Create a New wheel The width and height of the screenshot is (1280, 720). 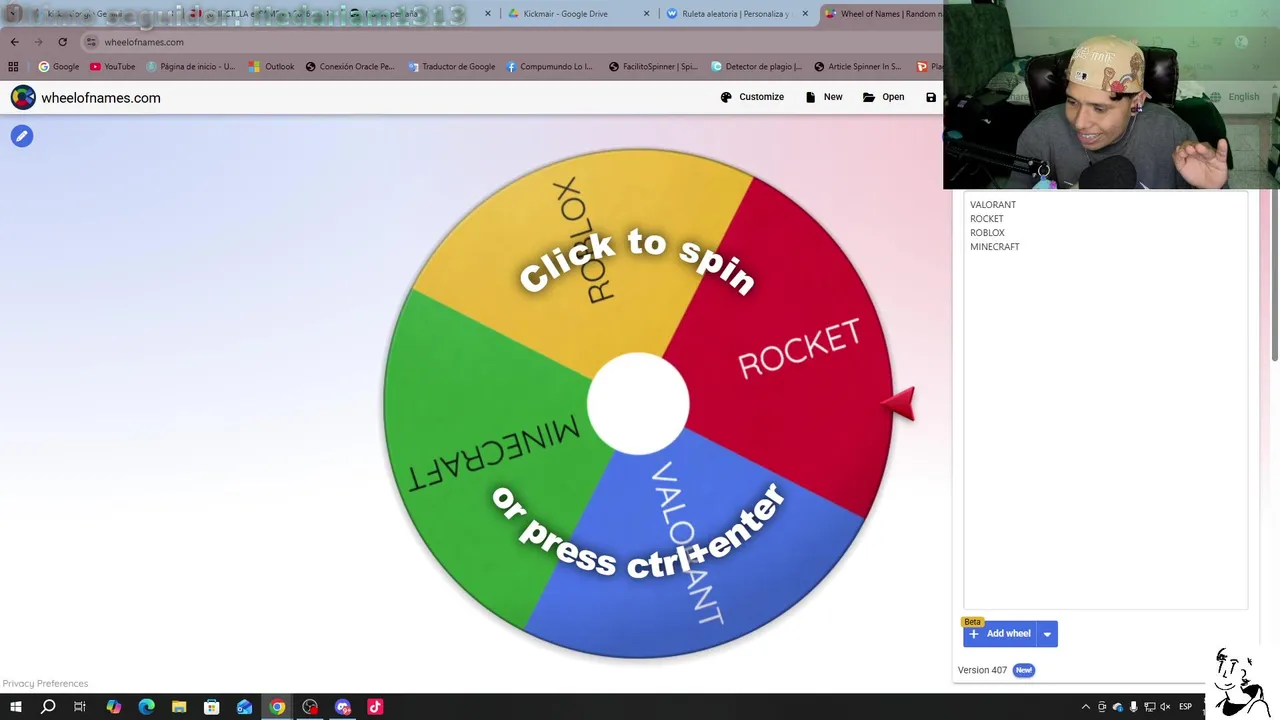[824, 97]
